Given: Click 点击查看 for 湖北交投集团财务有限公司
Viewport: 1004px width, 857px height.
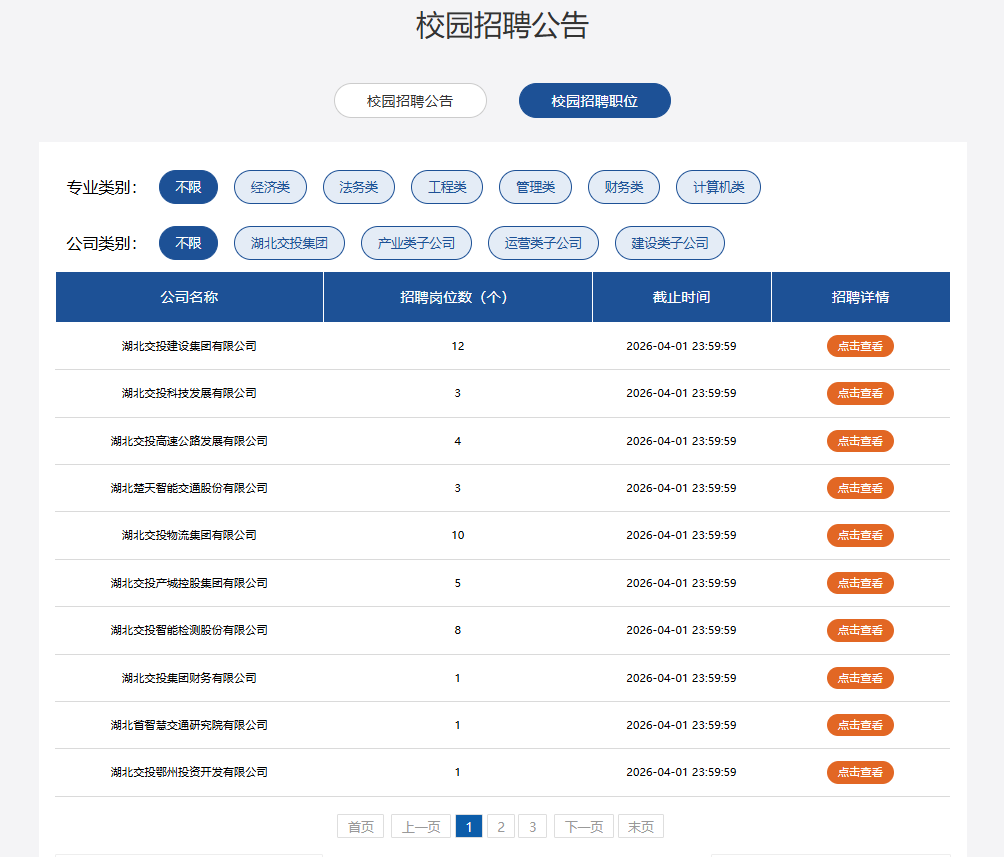Looking at the screenshot, I should (x=860, y=678).
